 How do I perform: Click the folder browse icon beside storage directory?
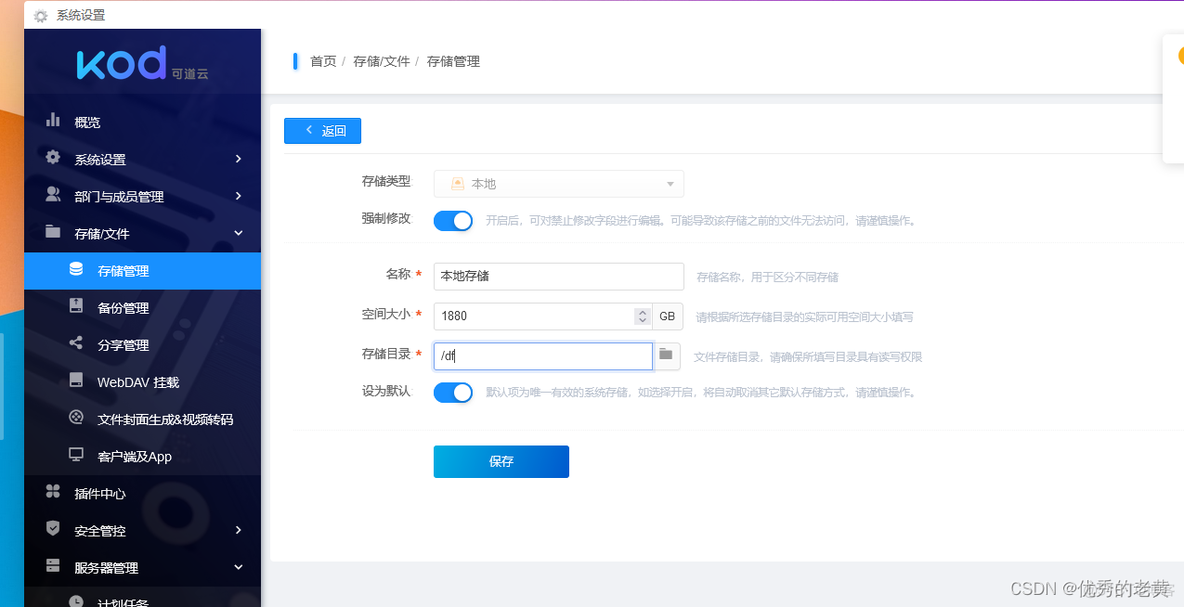[666, 356]
